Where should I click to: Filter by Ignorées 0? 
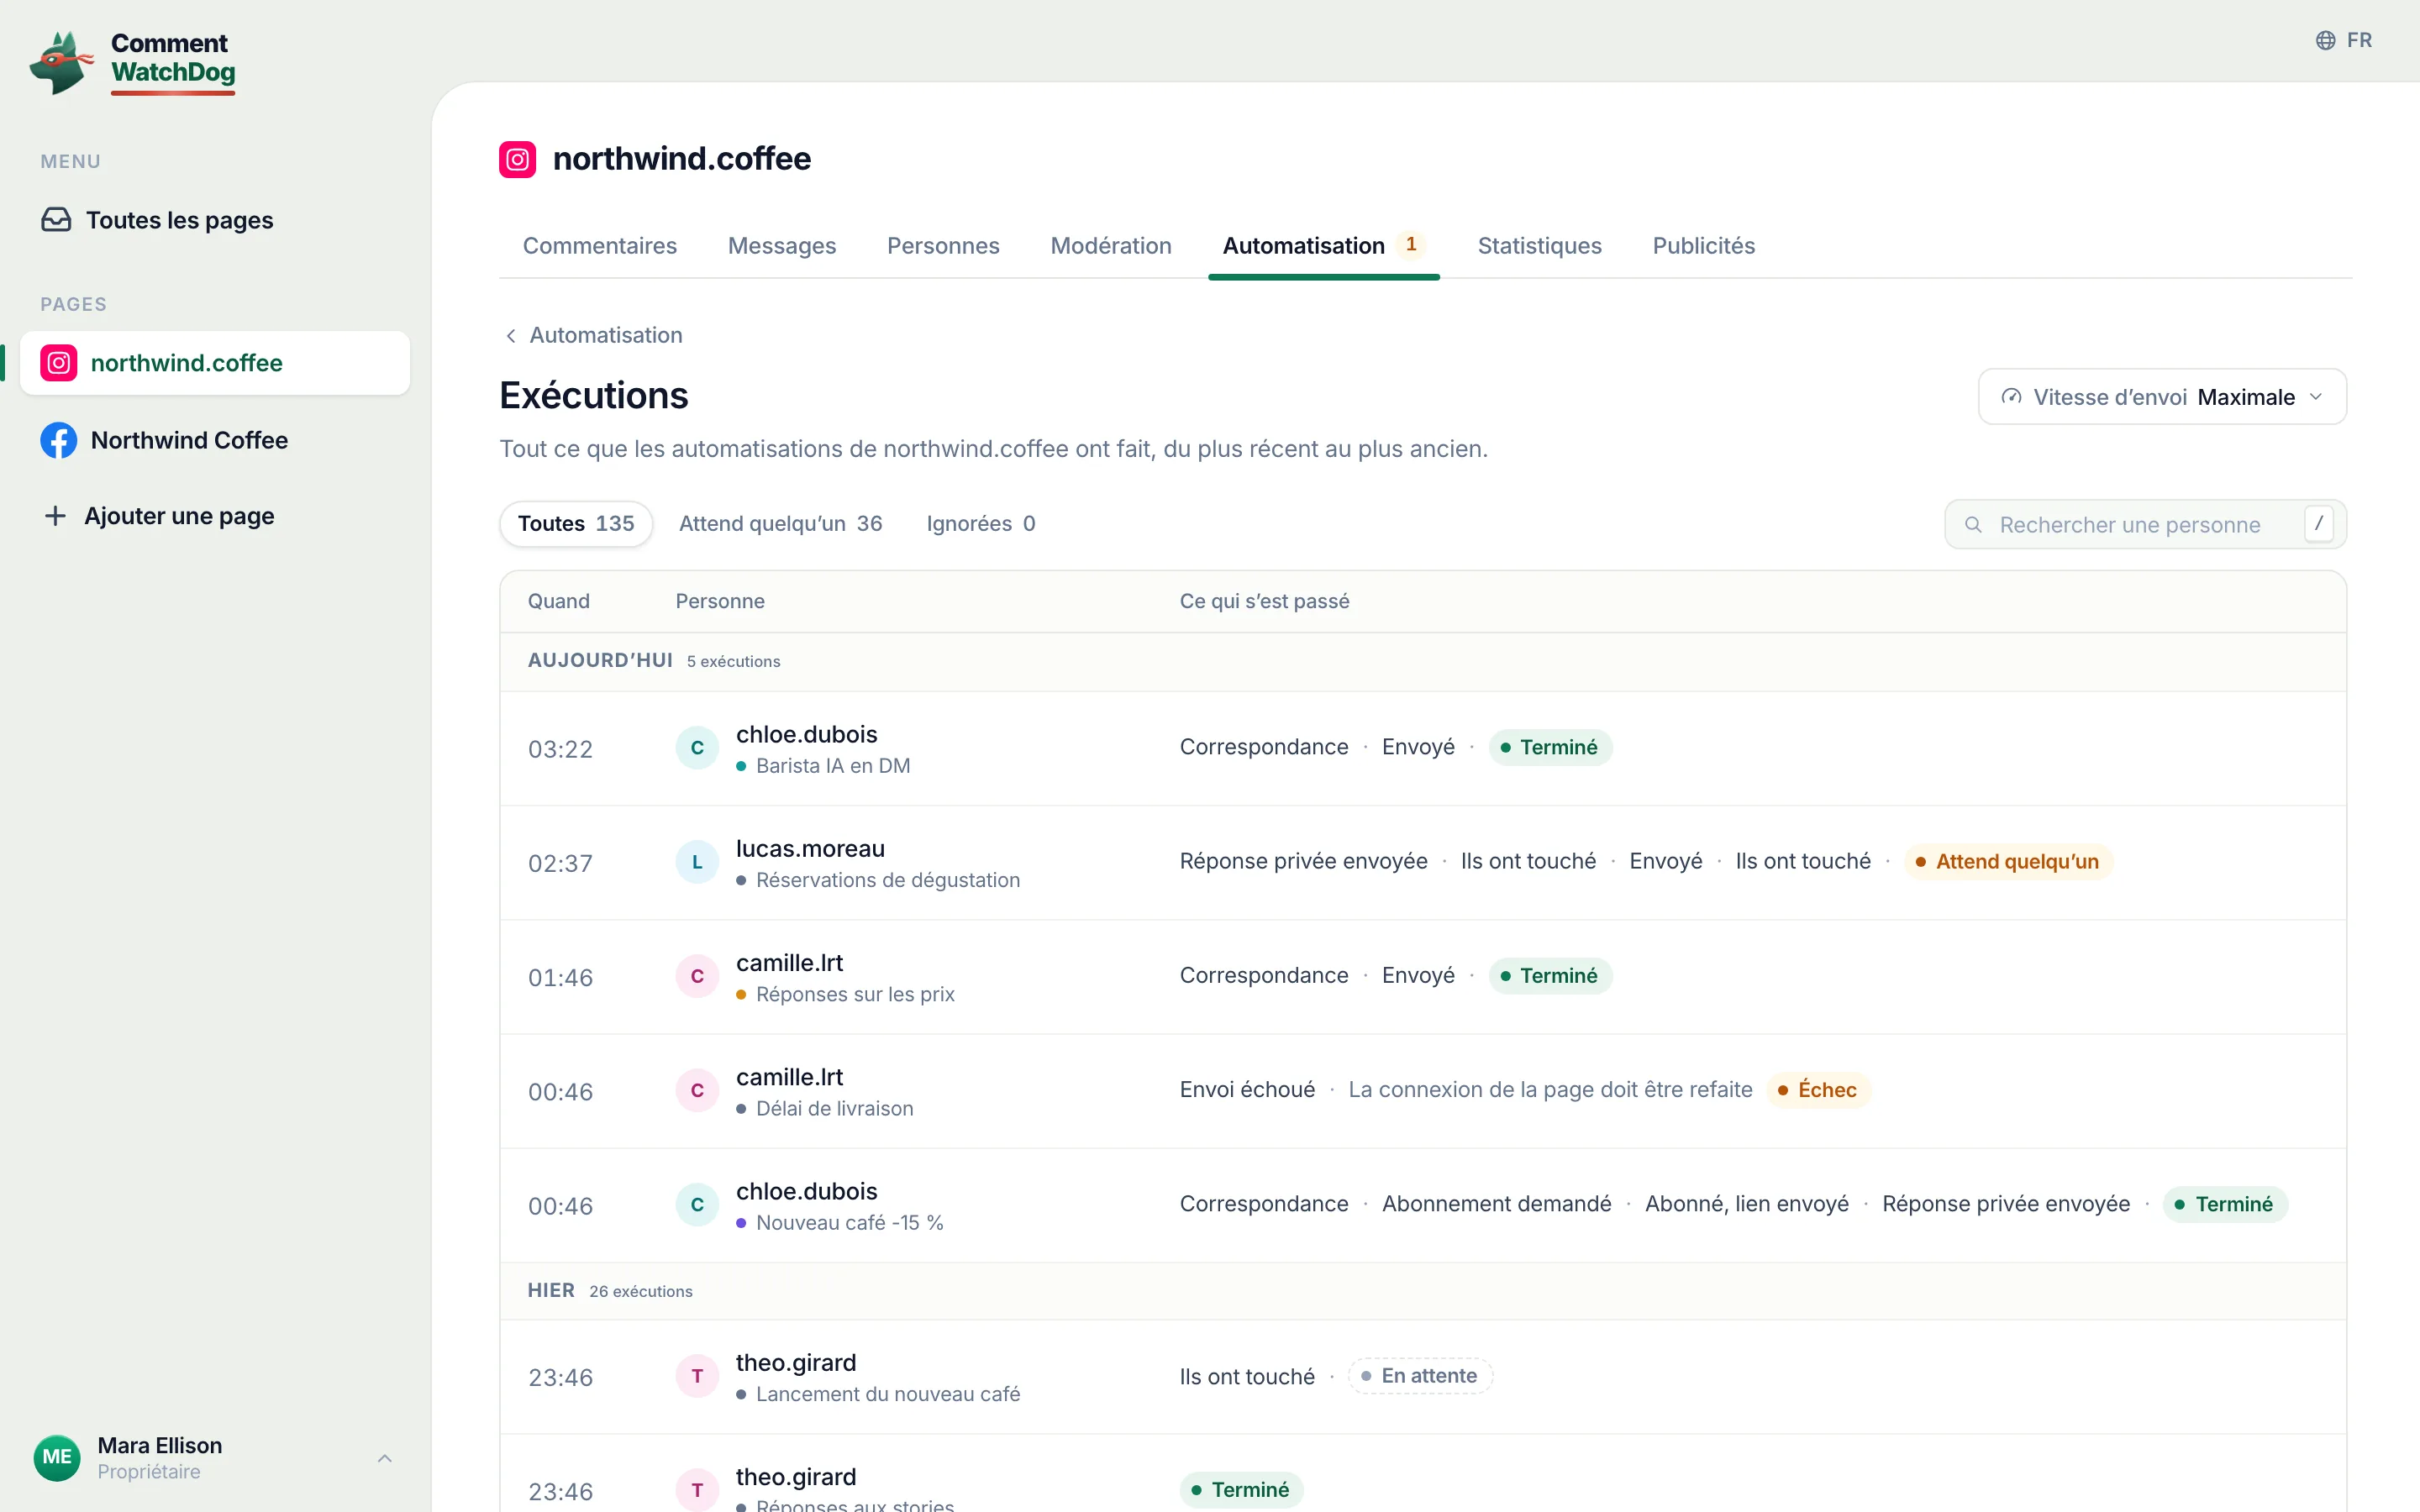point(981,524)
